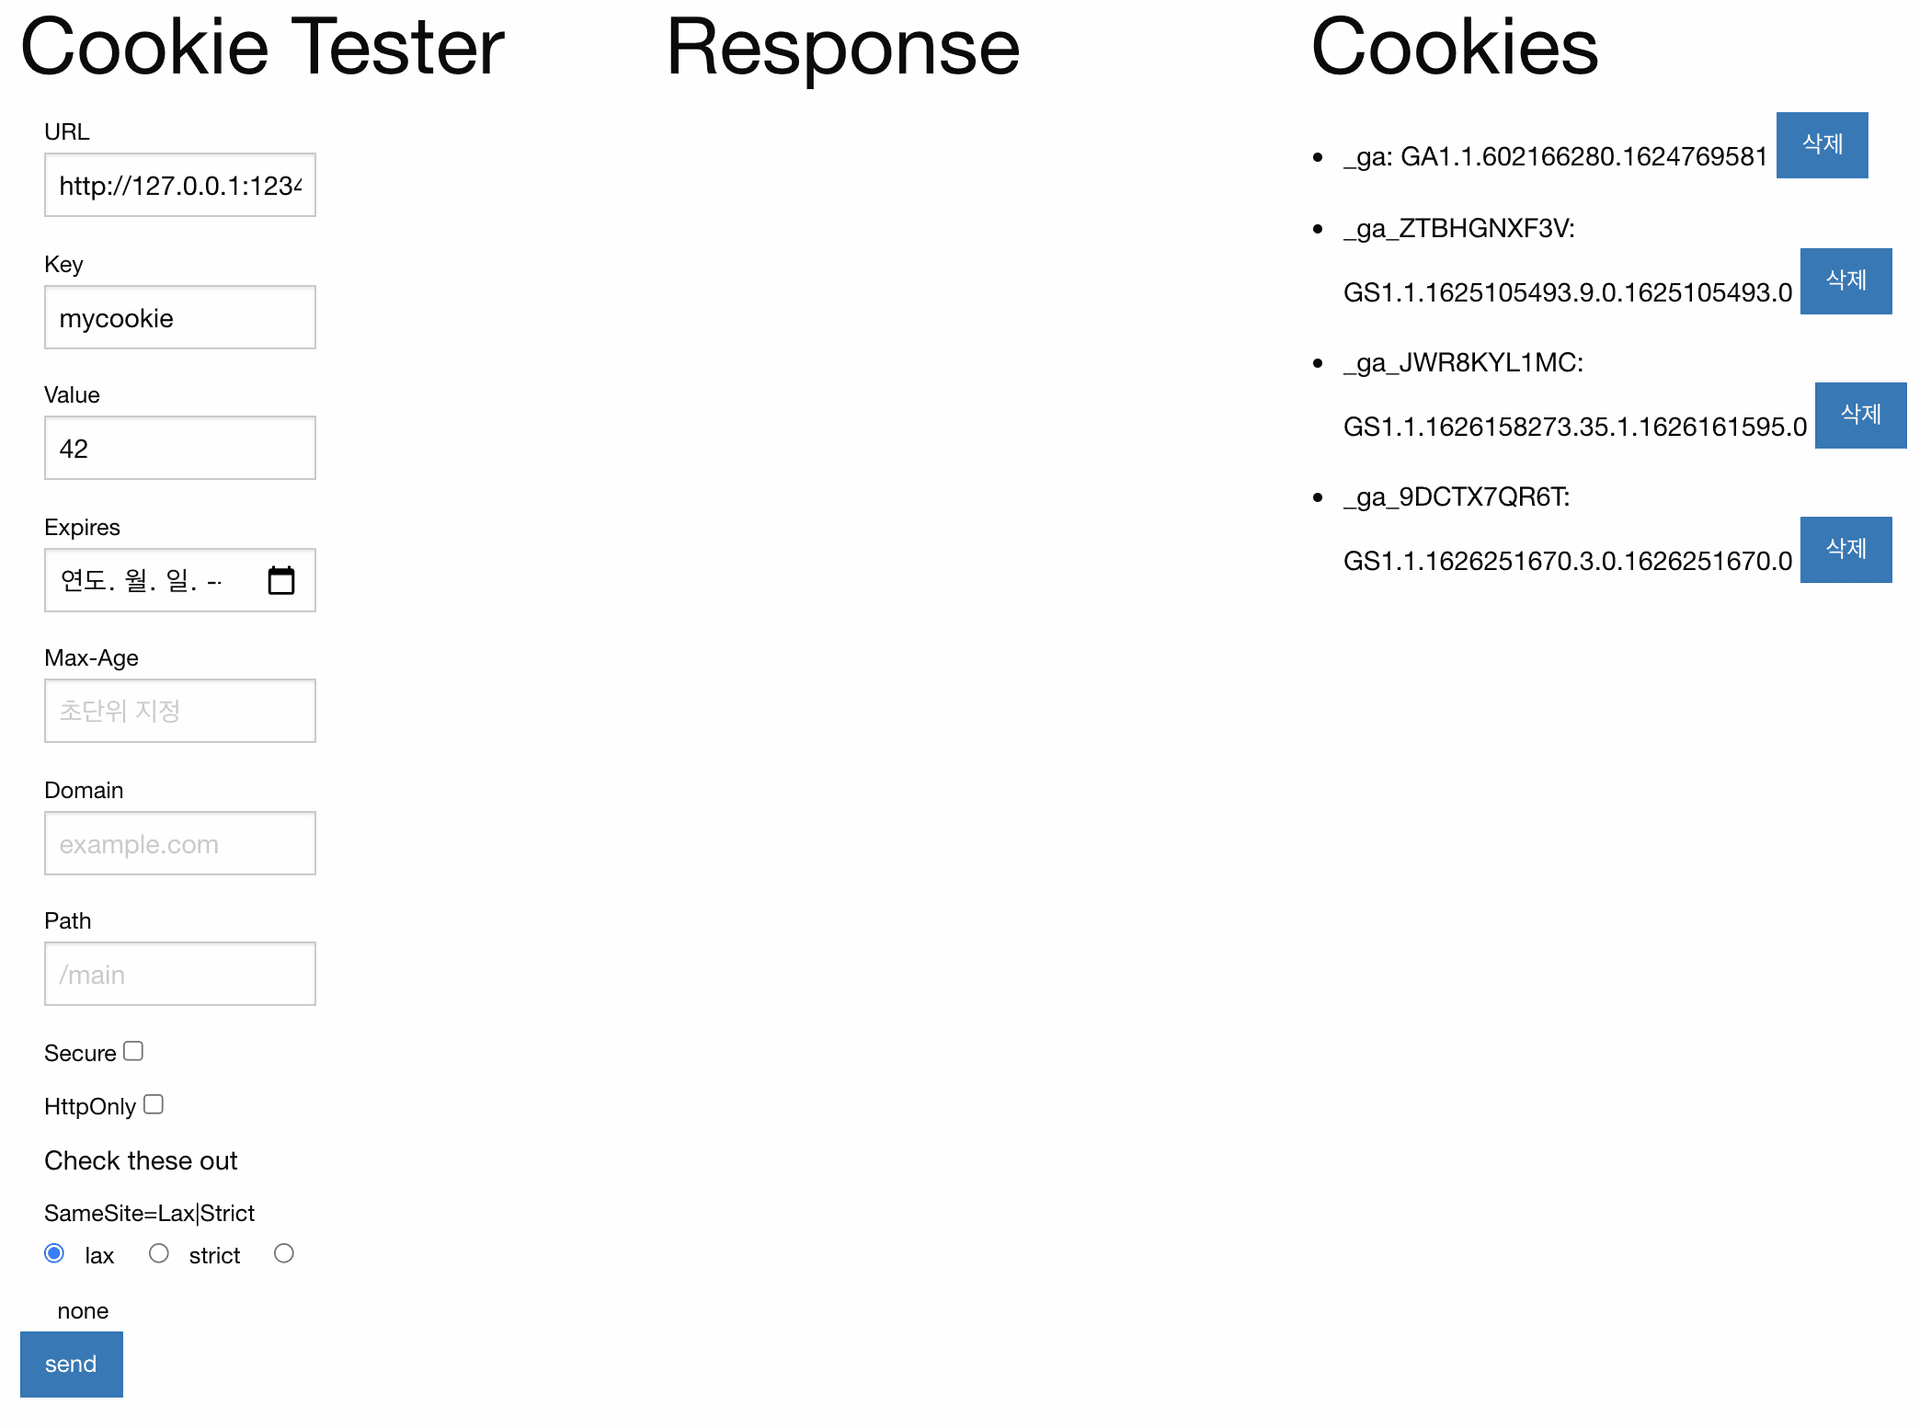The height and width of the screenshot is (1427, 1920).
Task: Select the lax SameSite radio option
Action: click(55, 1253)
